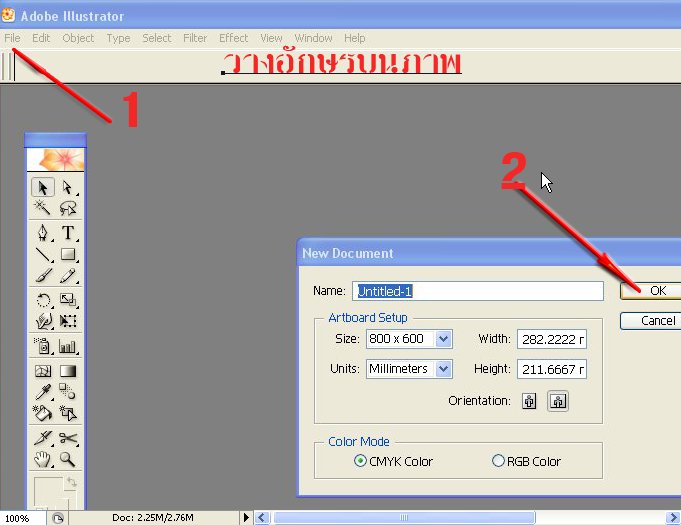Open the Size dropdown
Screen dimensions: 681x525
point(443,339)
